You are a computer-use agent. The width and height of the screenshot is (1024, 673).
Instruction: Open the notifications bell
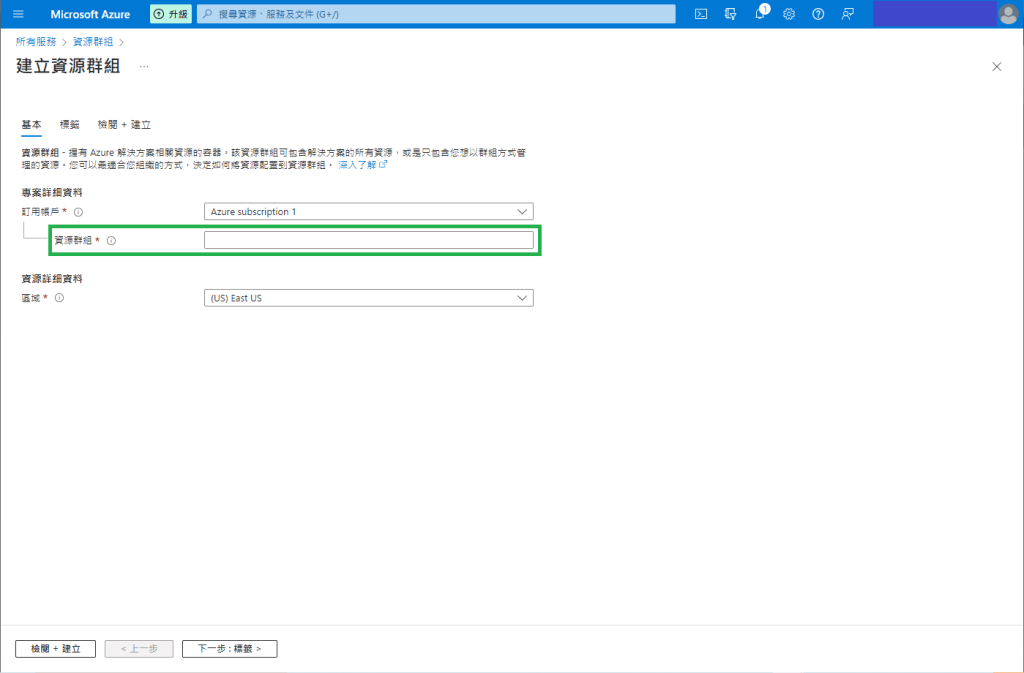[x=760, y=14]
